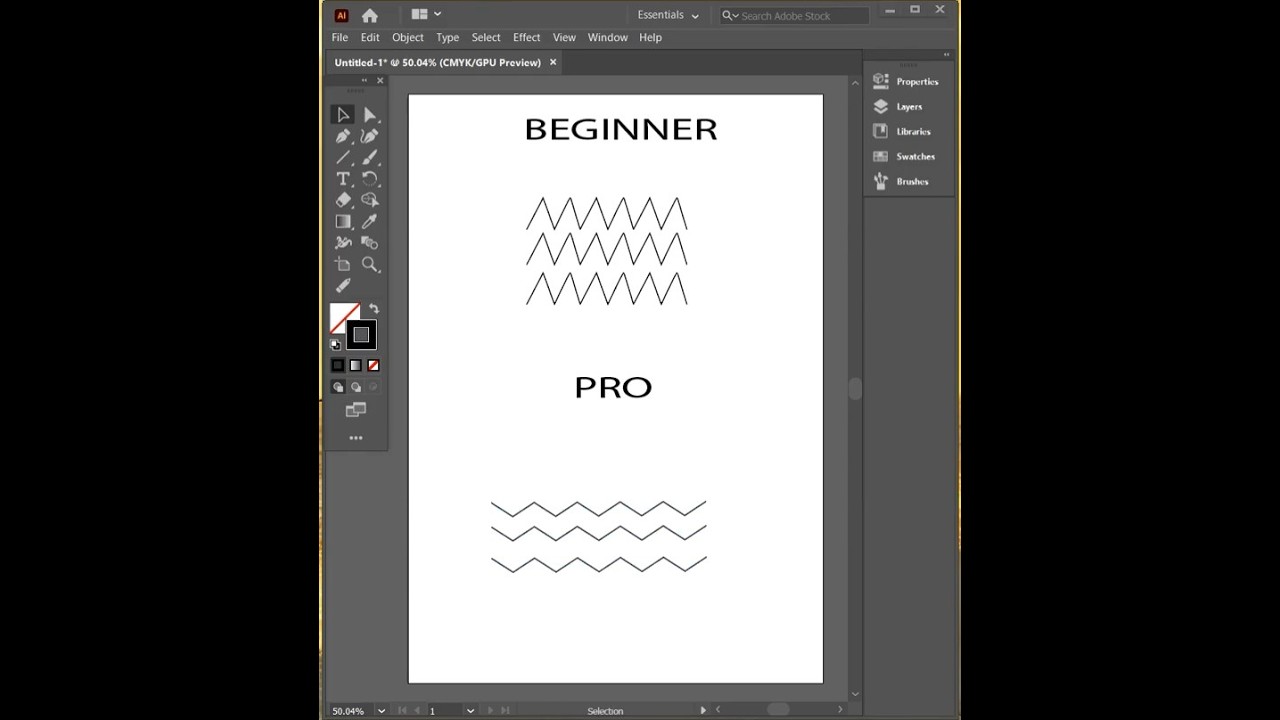Switch to Untitled-1 document tab
Screen dimensions: 1280x720
(438, 62)
